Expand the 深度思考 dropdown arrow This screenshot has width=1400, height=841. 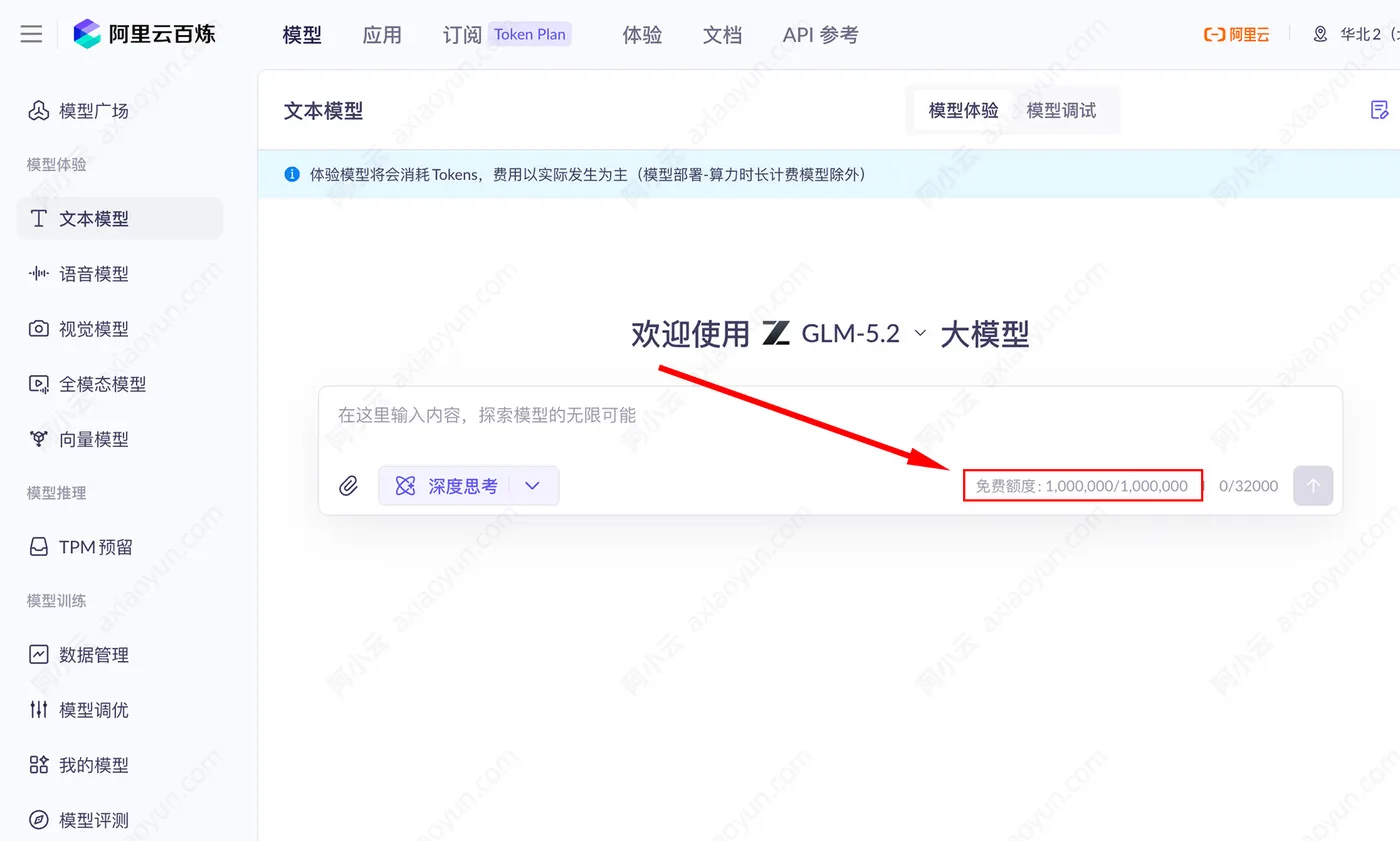pos(533,486)
